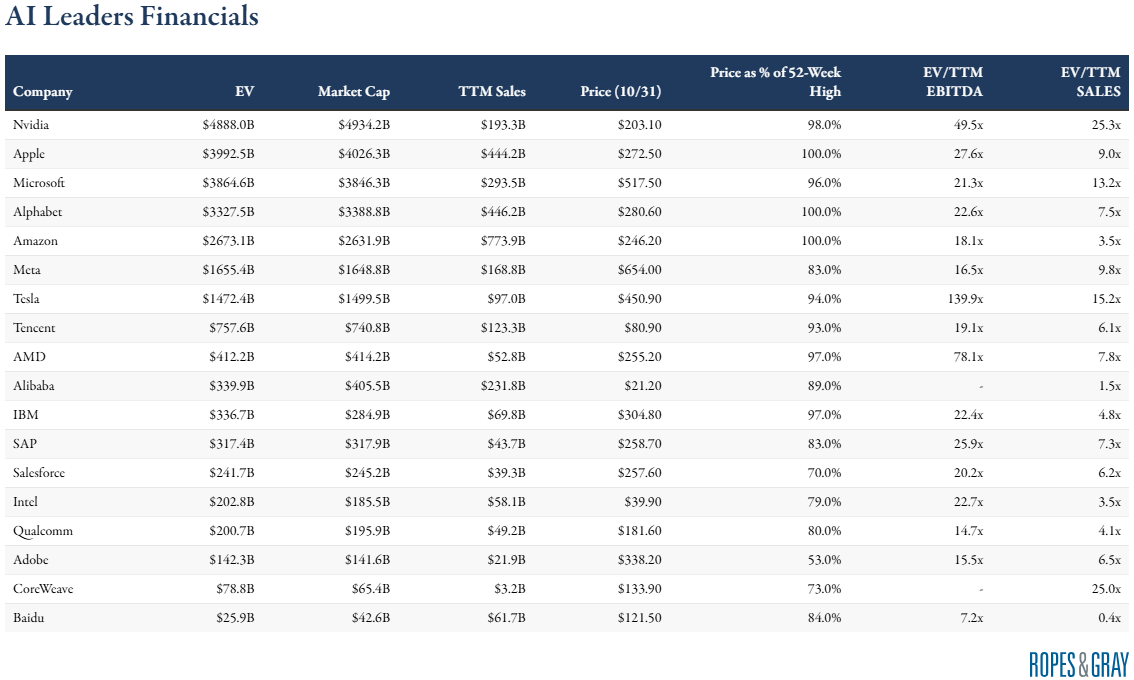Click the Tesla company name
The image size is (1134, 680).
click(26, 299)
